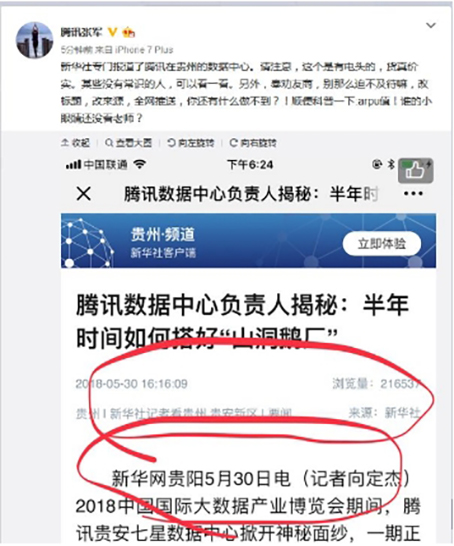The width and height of the screenshot is (454, 546).
Task: Click the yellow V verified badge
Action: pos(112,32)
